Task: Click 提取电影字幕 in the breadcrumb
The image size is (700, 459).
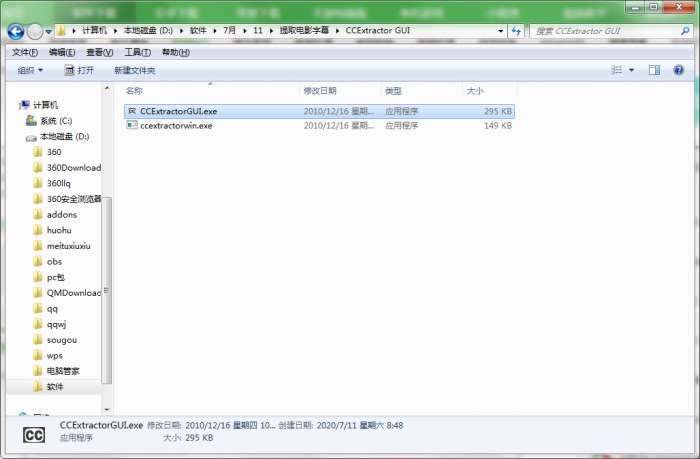Action: coord(304,30)
